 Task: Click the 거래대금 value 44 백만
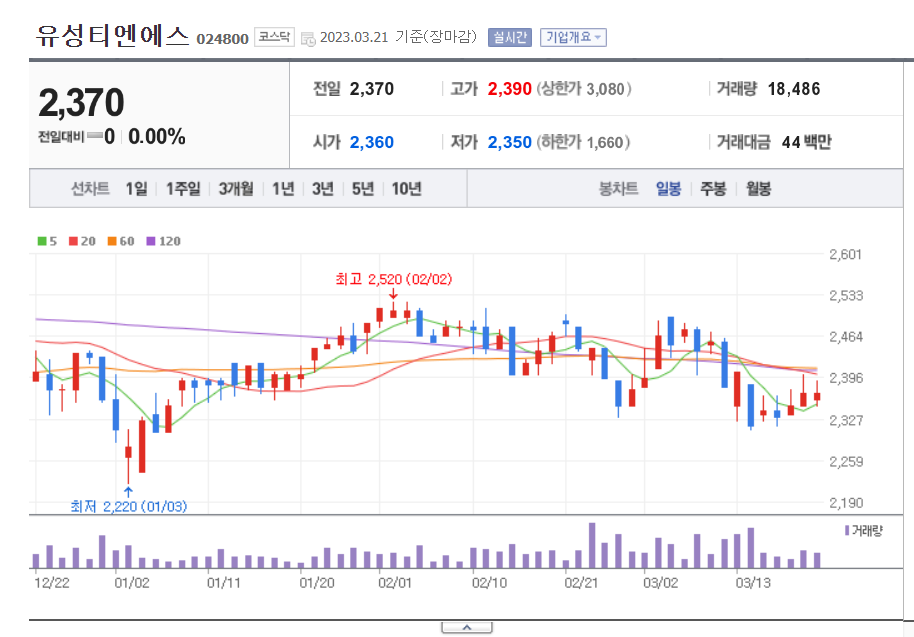[807, 142]
